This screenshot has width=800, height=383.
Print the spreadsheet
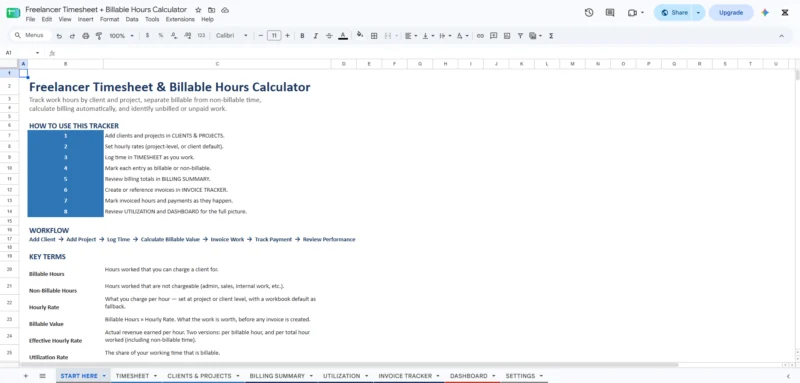click(x=86, y=36)
